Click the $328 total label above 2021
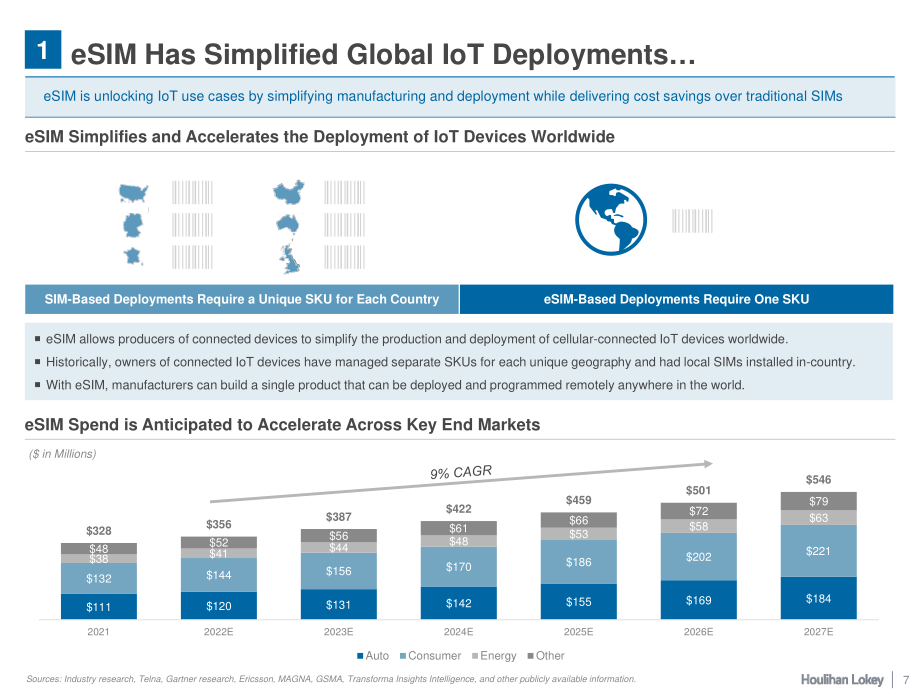 (x=99, y=531)
